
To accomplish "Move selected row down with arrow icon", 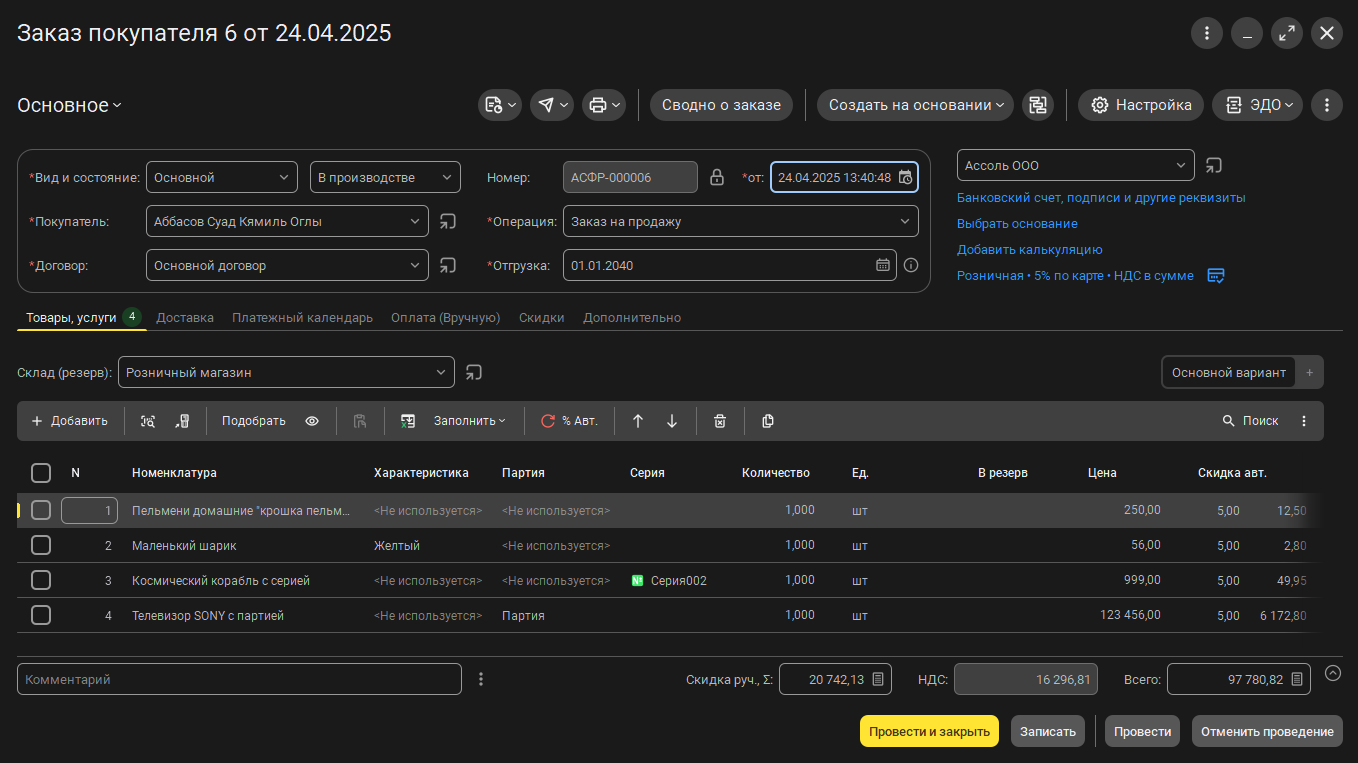I will tap(672, 421).
